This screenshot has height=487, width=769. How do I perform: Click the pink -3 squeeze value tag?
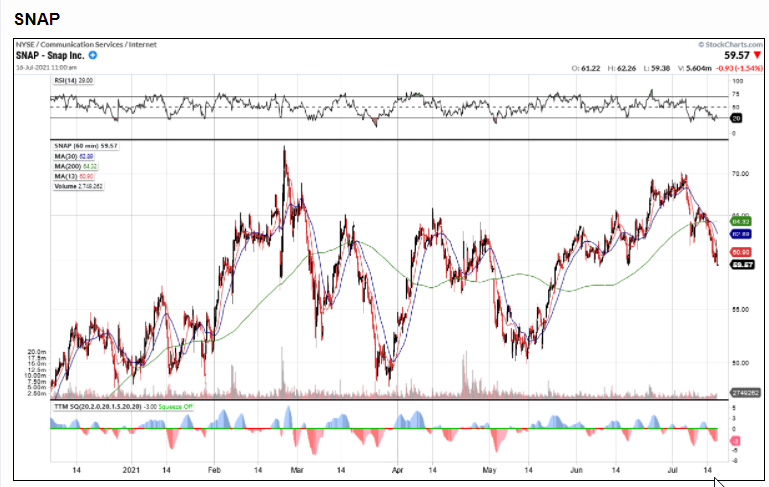pyautogui.click(x=735, y=441)
